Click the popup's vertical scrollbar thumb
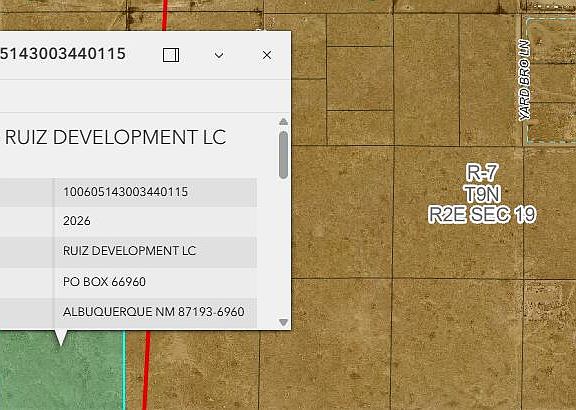This screenshot has height=410, width=576. (x=283, y=155)
